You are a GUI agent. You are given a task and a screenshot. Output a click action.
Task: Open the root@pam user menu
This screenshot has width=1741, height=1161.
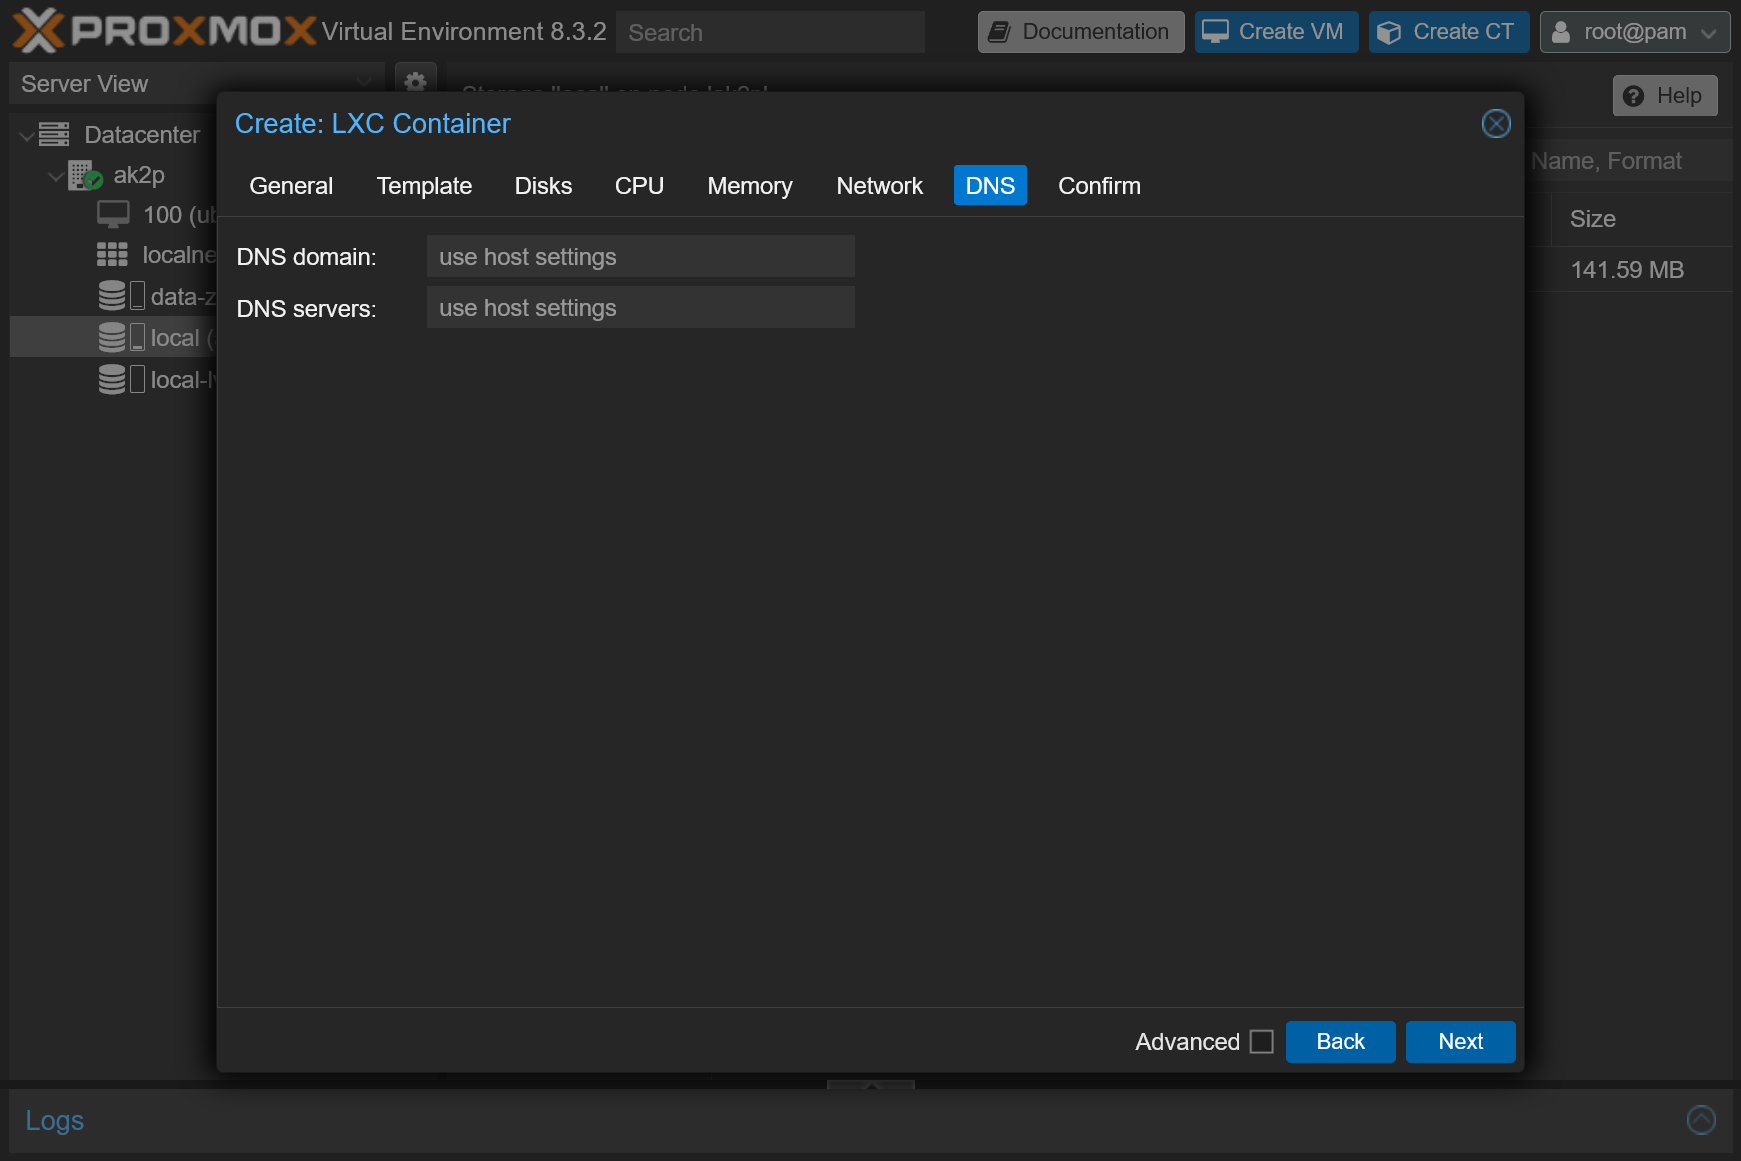pos(1634,32)
